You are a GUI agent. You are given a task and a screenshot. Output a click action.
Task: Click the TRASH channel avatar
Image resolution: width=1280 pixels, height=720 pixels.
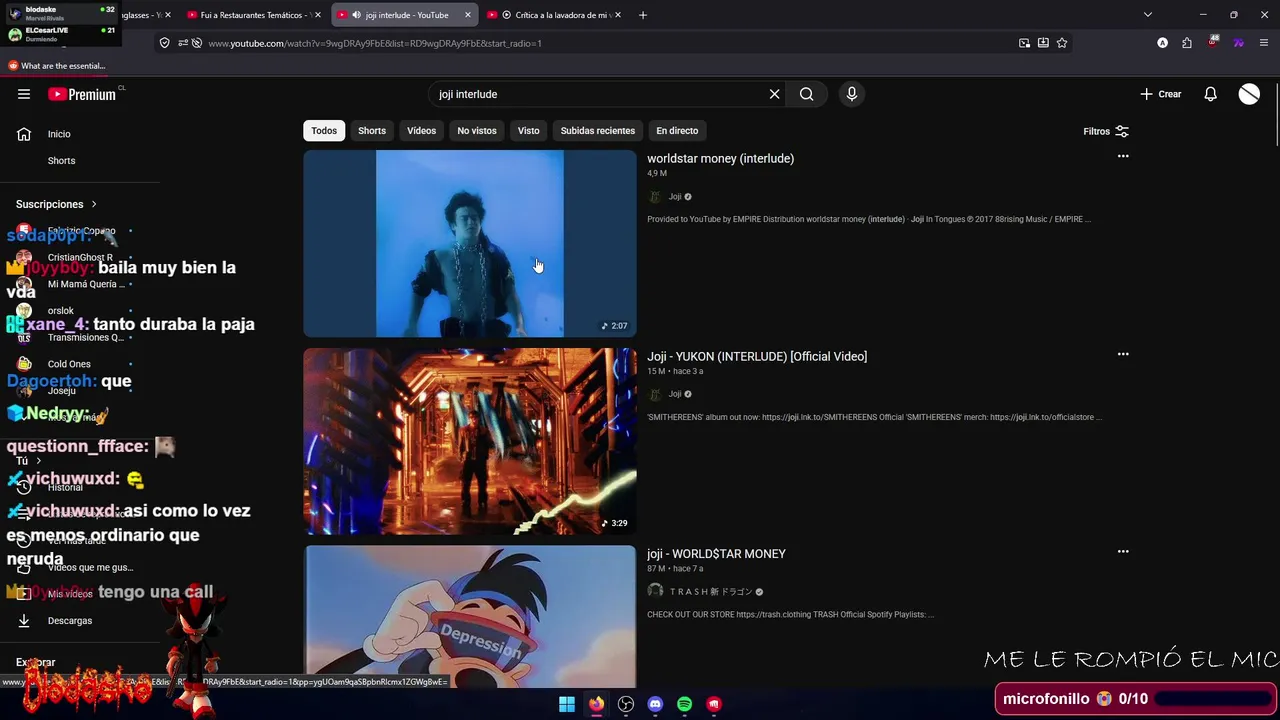click(655, 591)
